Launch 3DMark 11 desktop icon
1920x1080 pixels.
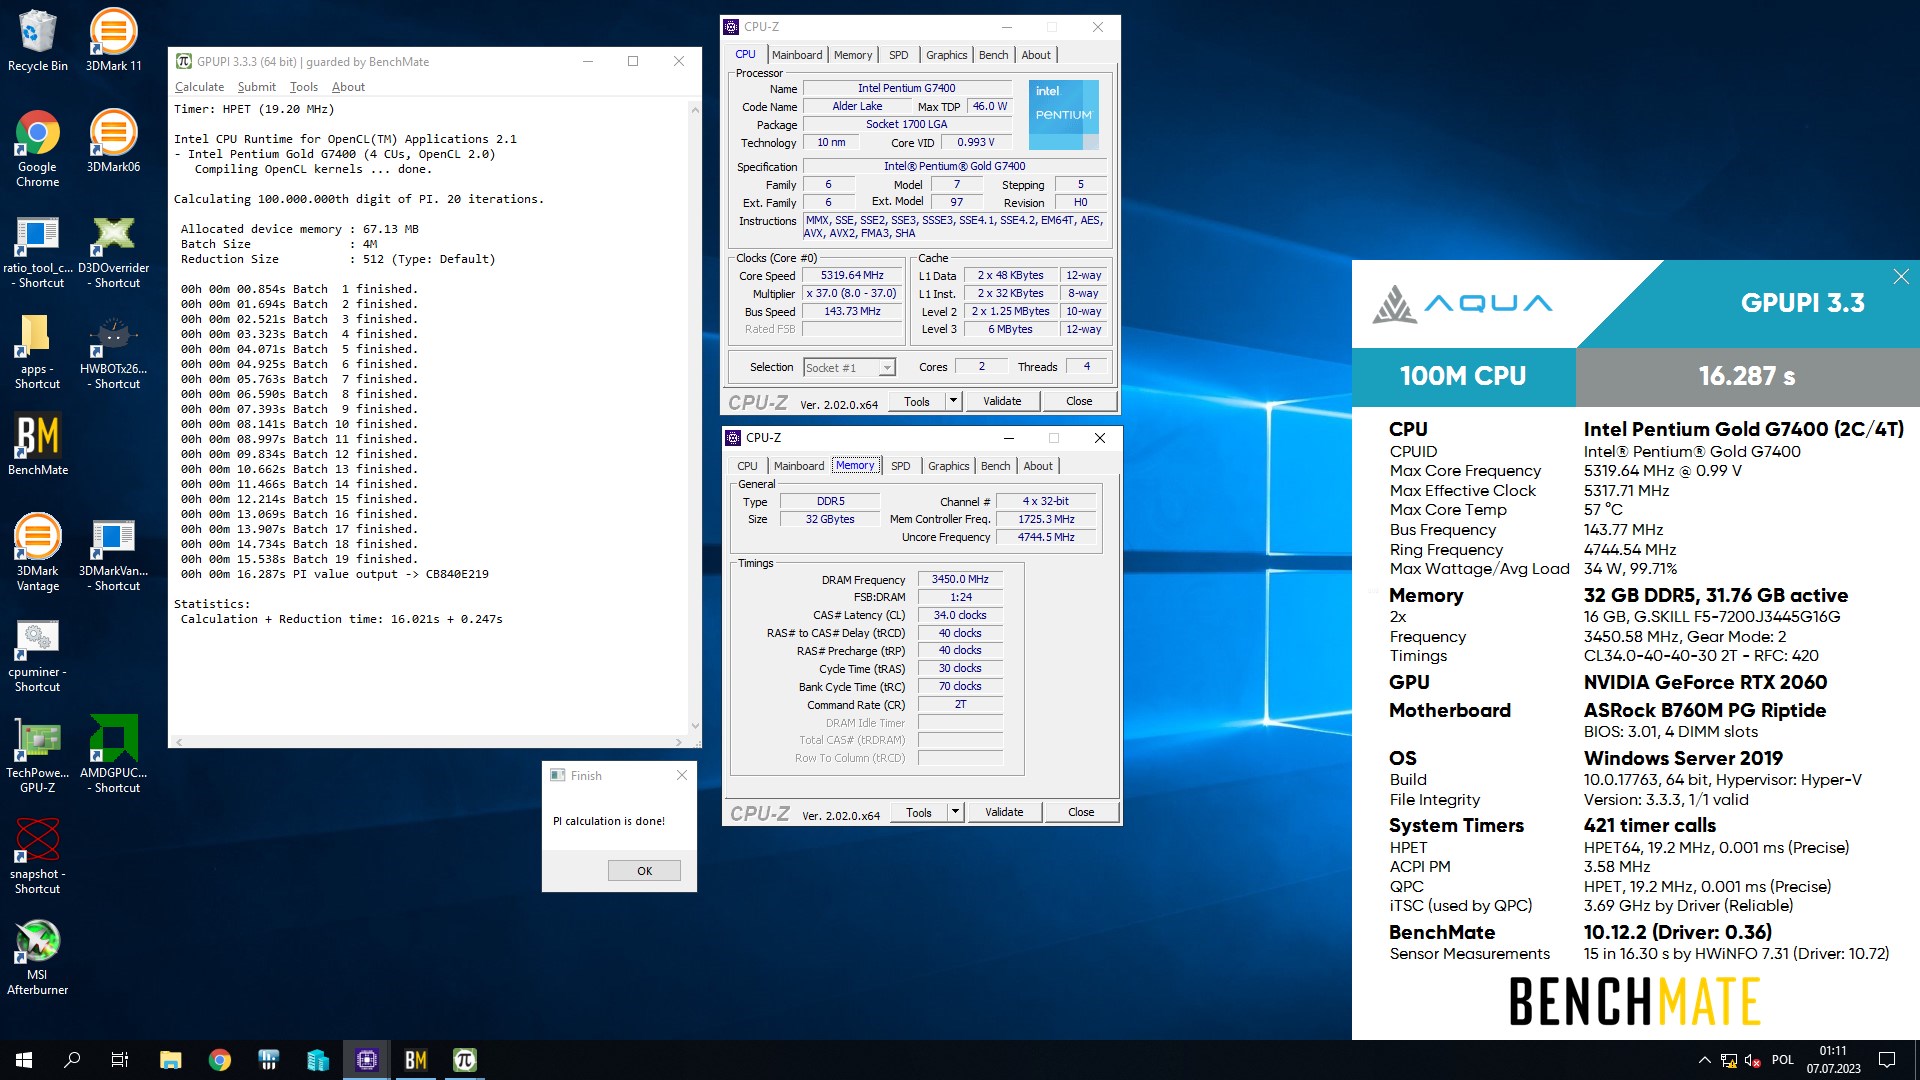point(113,40)
